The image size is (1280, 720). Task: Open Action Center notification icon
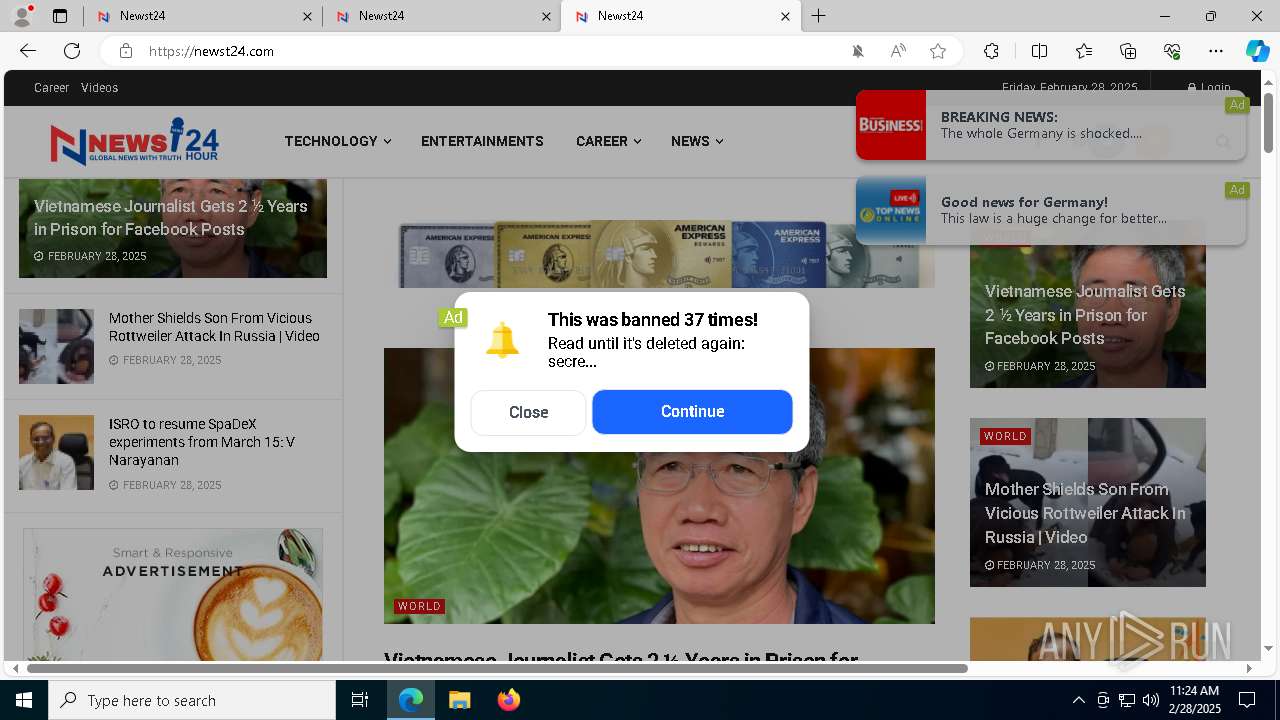pos(1247,700)
